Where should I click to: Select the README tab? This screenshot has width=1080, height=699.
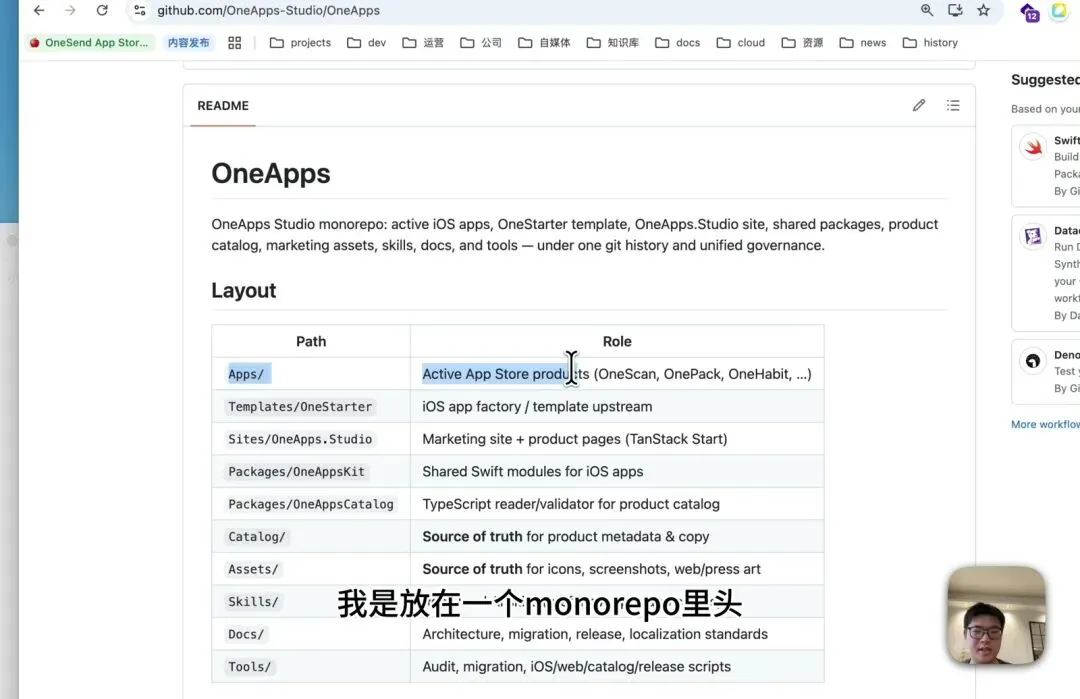click(222, 105)
